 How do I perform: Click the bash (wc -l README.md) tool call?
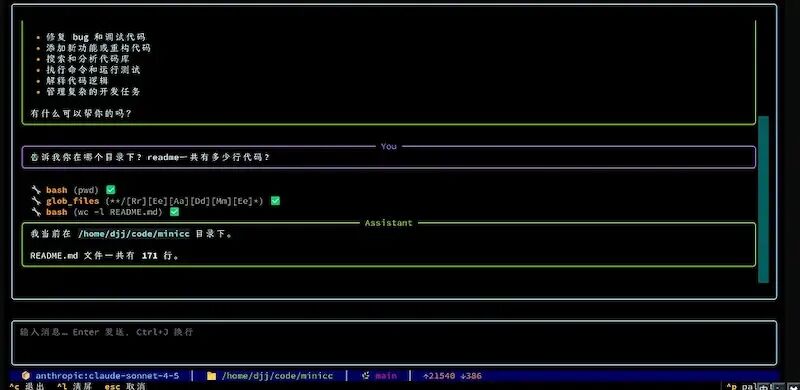[x=105, y=212]
